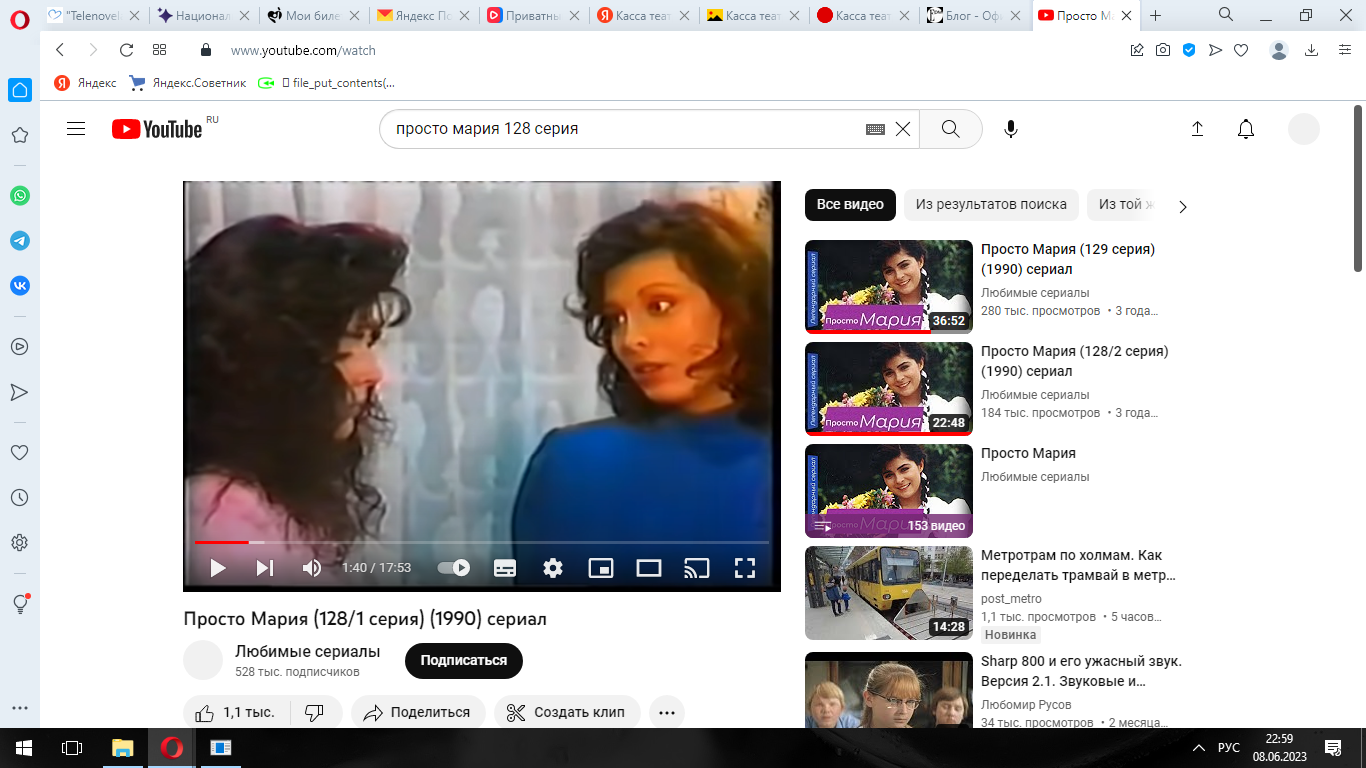
Task: Open 'Просто Мария (128/2 серия)' video title
Action: pyautogui.click(x=1075, y=361)
